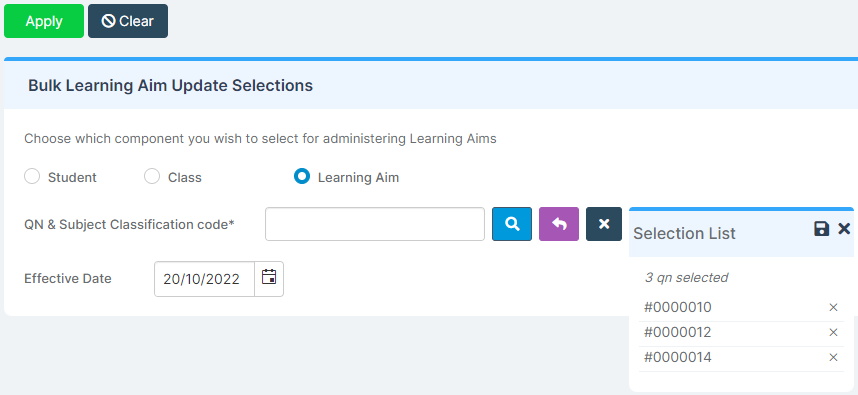Click the Clear button
858x395 pixels.
pyautogui.click(x=128, y=21)
